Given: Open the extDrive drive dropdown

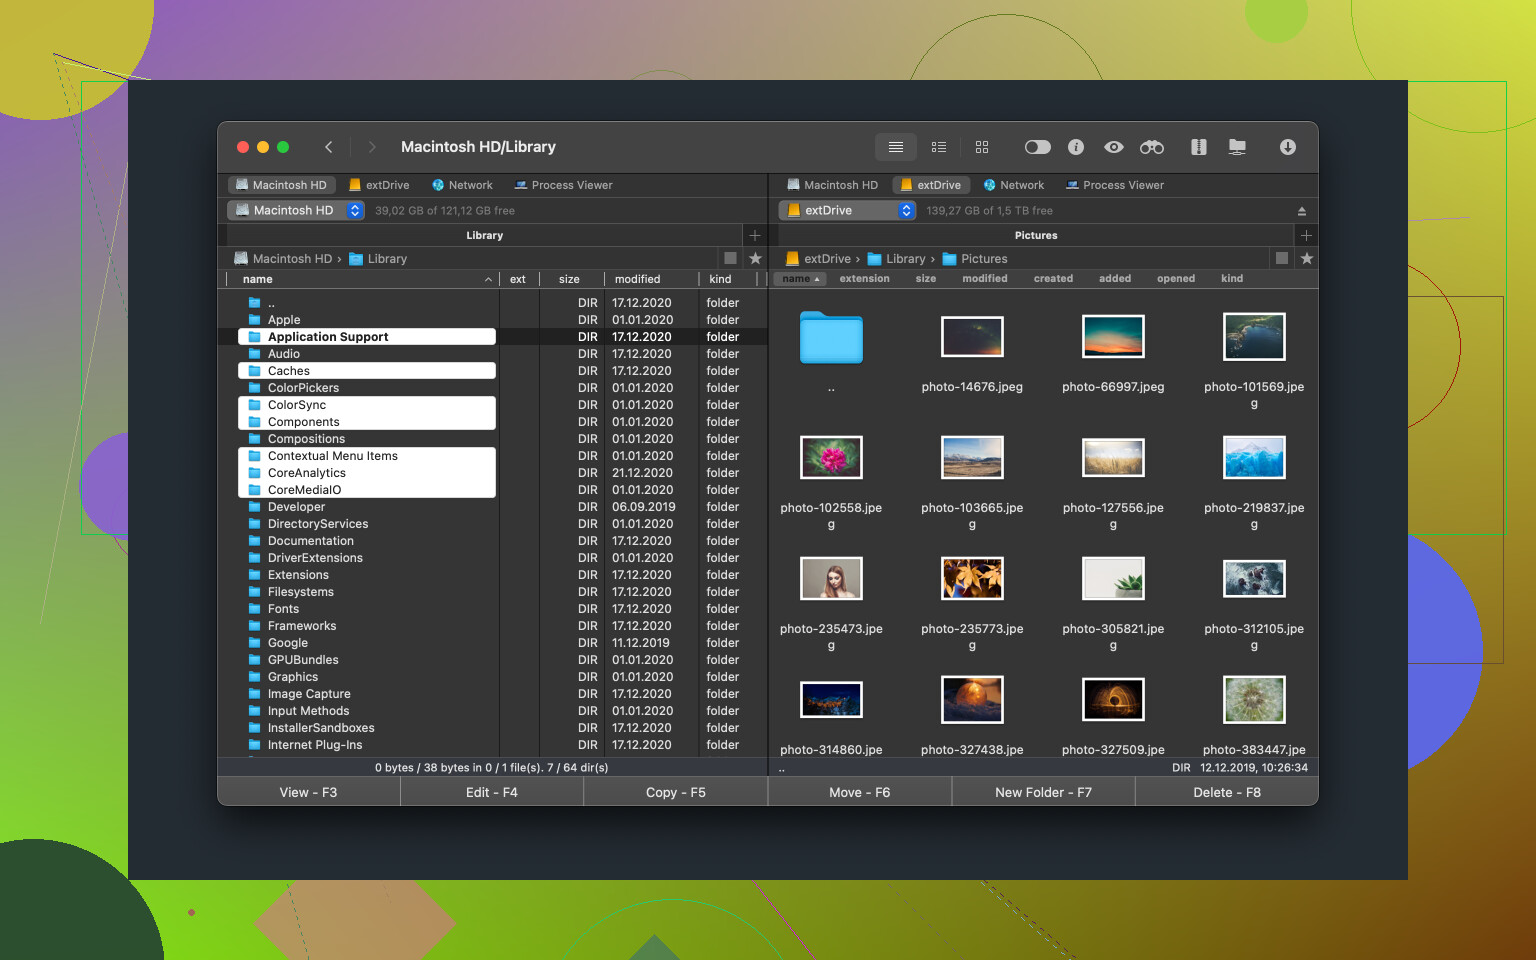Looking at the screenshot, I should point(847,210).
